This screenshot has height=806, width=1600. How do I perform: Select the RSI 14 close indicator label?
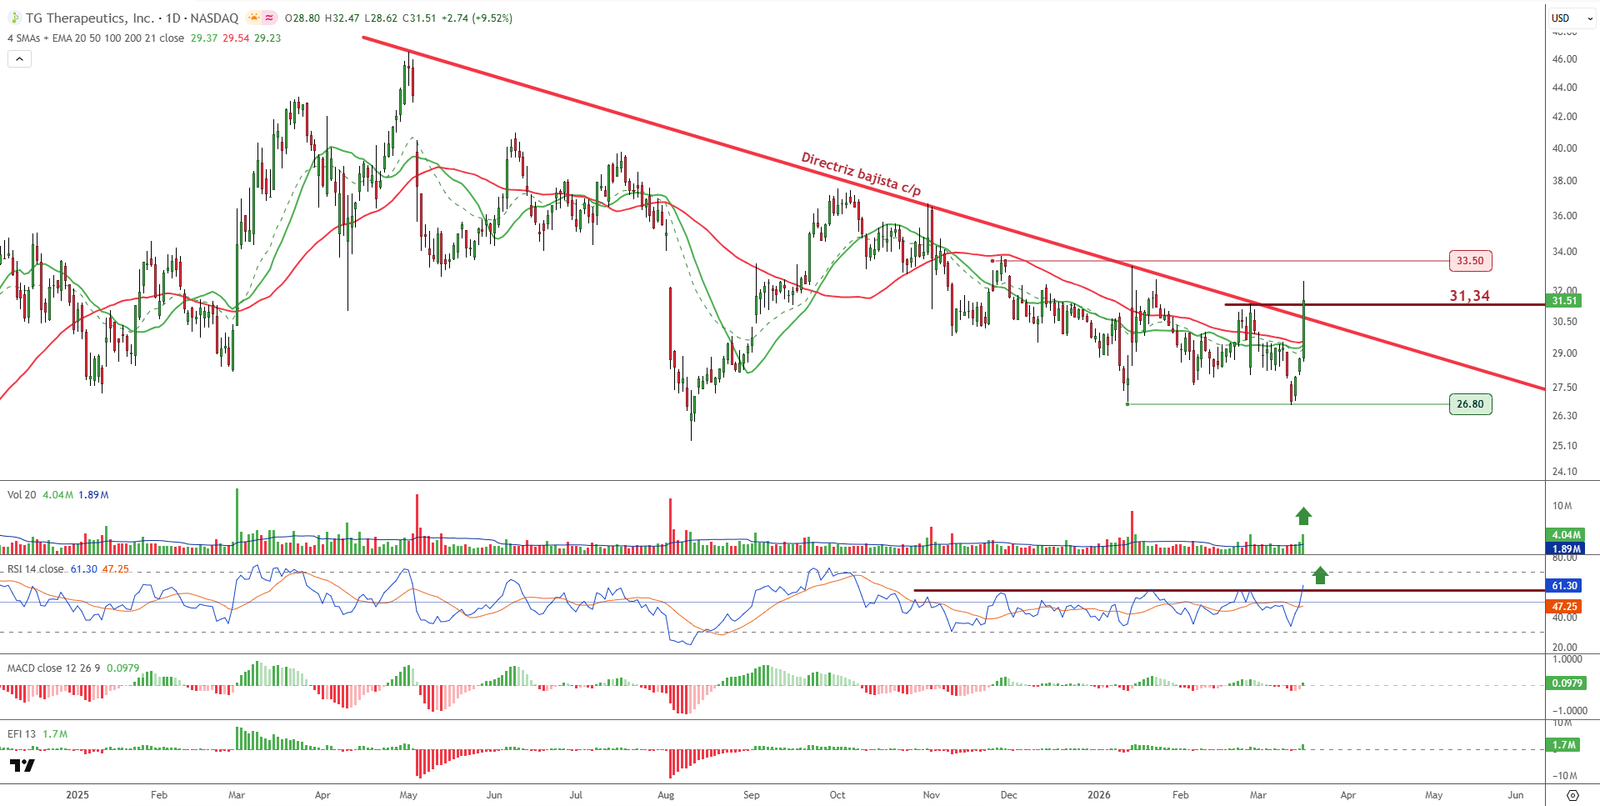tap(36, 569)
